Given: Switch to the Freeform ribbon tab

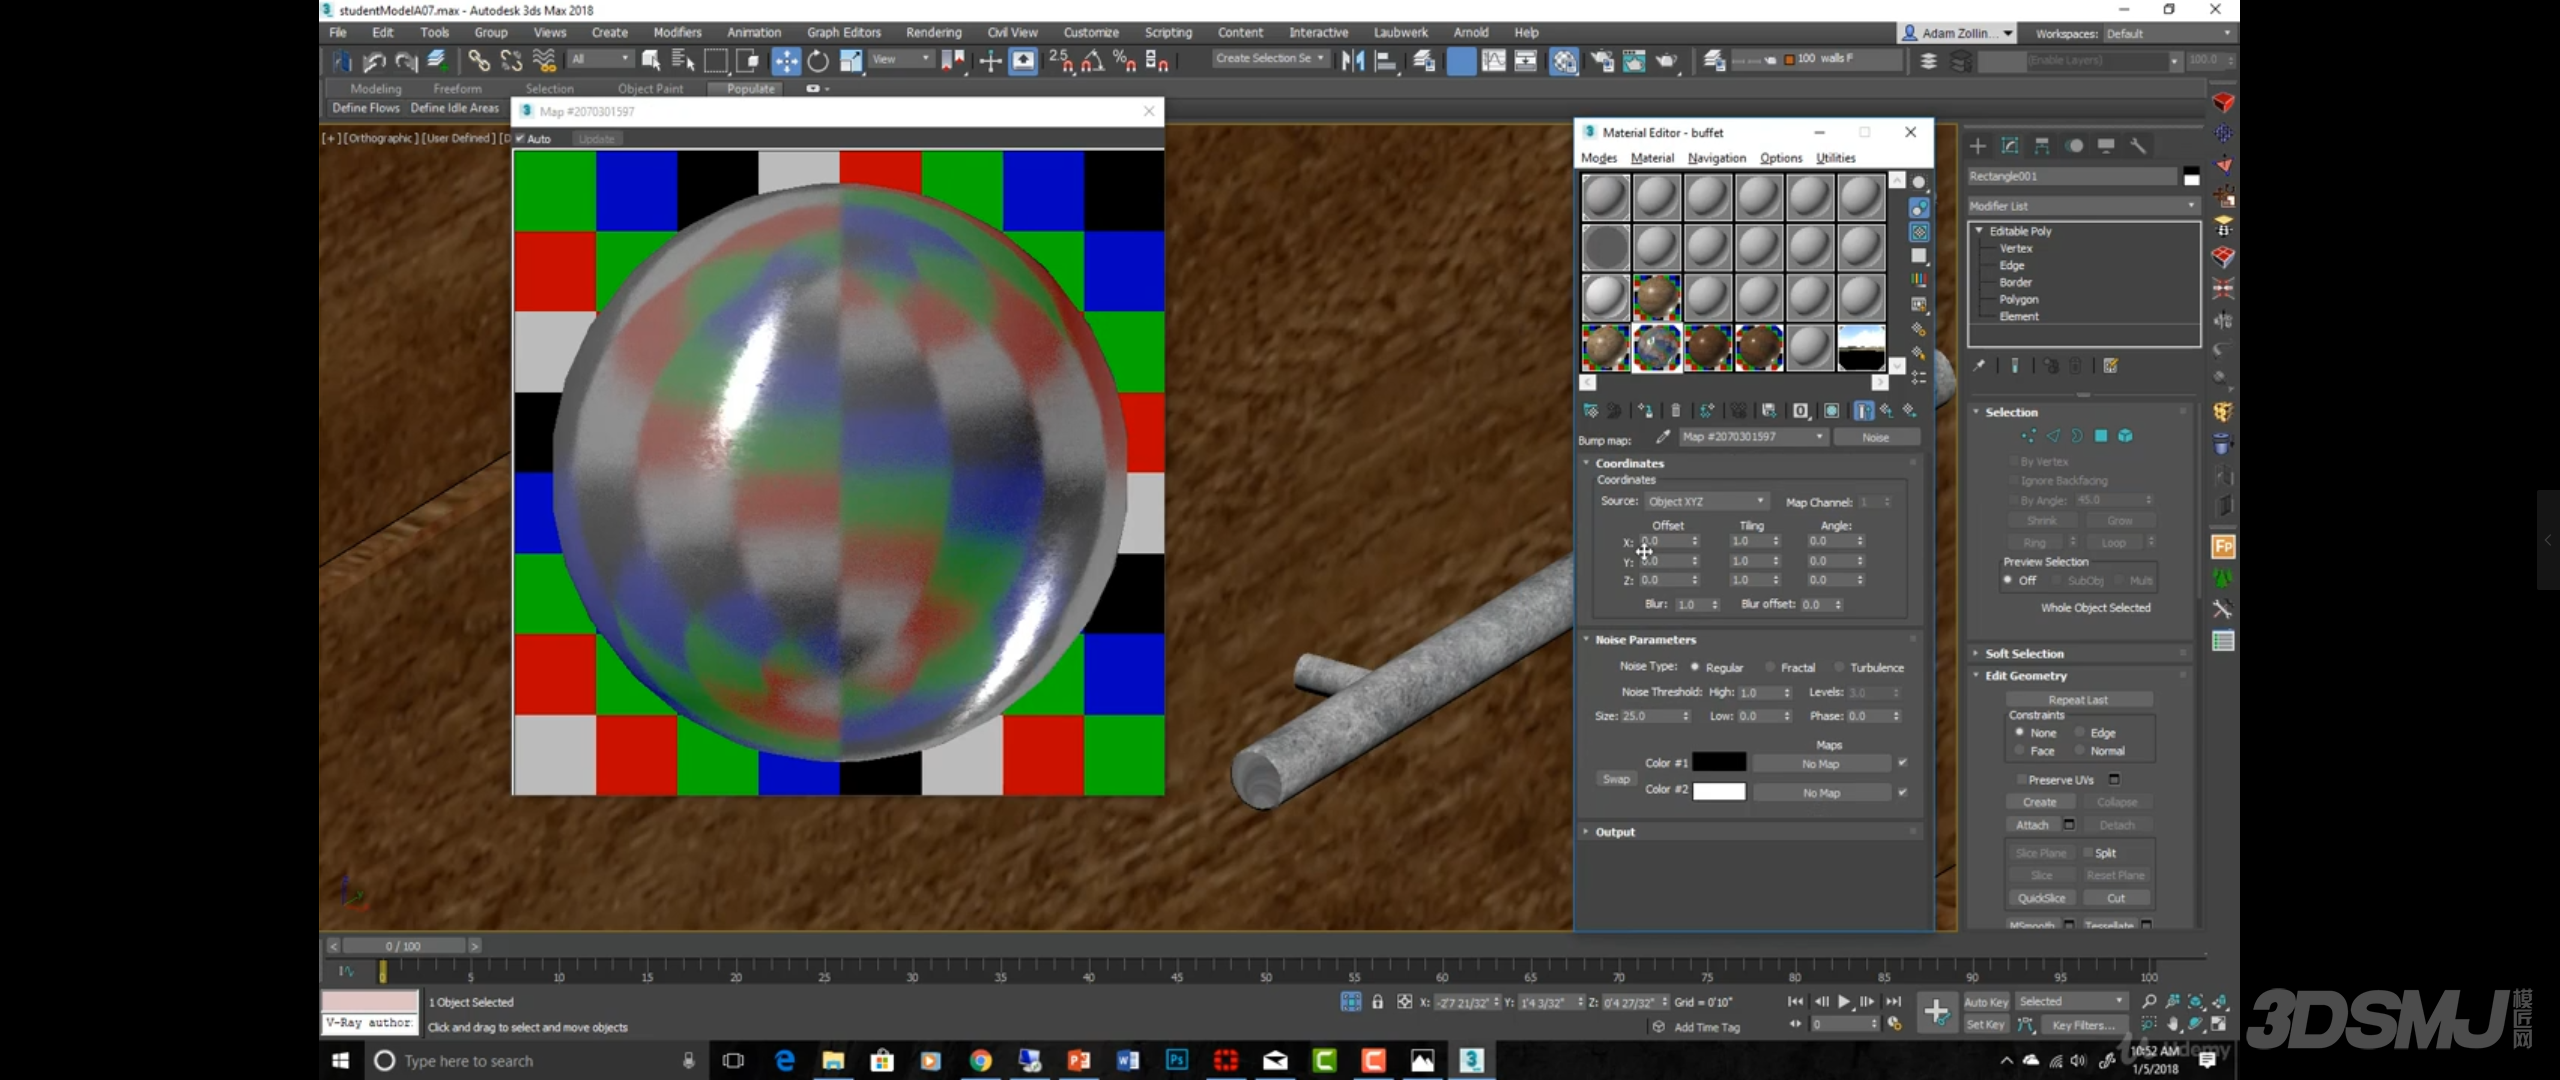Looking at the screenshot, I should tap(457, 88).
